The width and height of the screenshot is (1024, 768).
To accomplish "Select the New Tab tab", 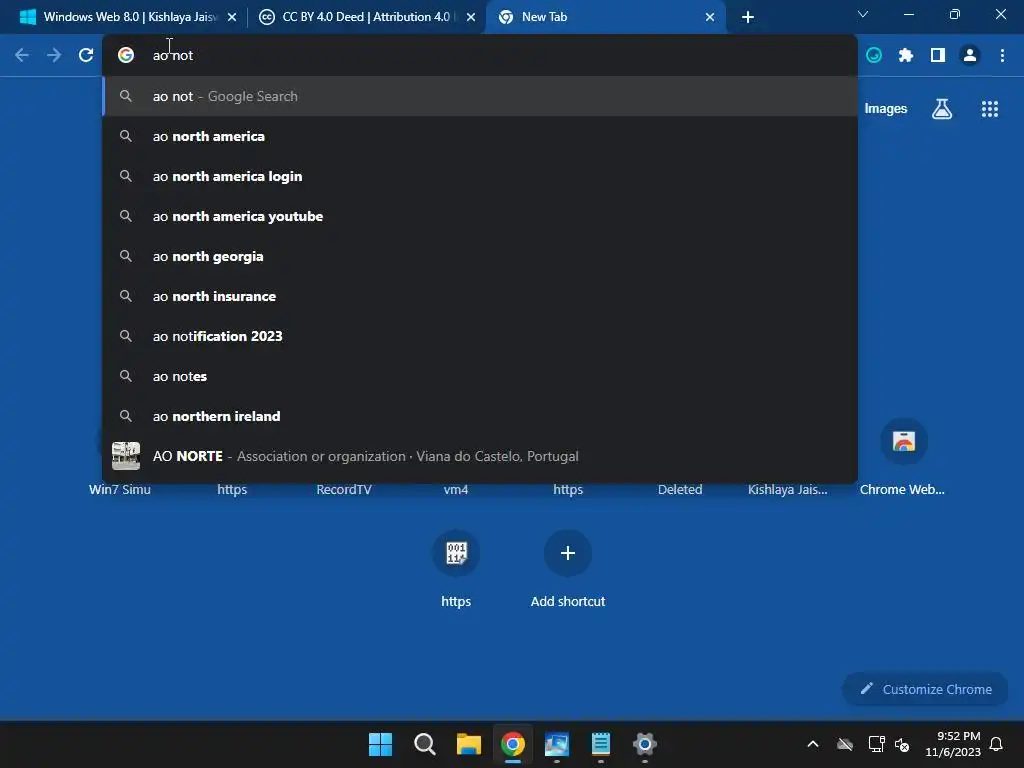I will tap(605, 17).
